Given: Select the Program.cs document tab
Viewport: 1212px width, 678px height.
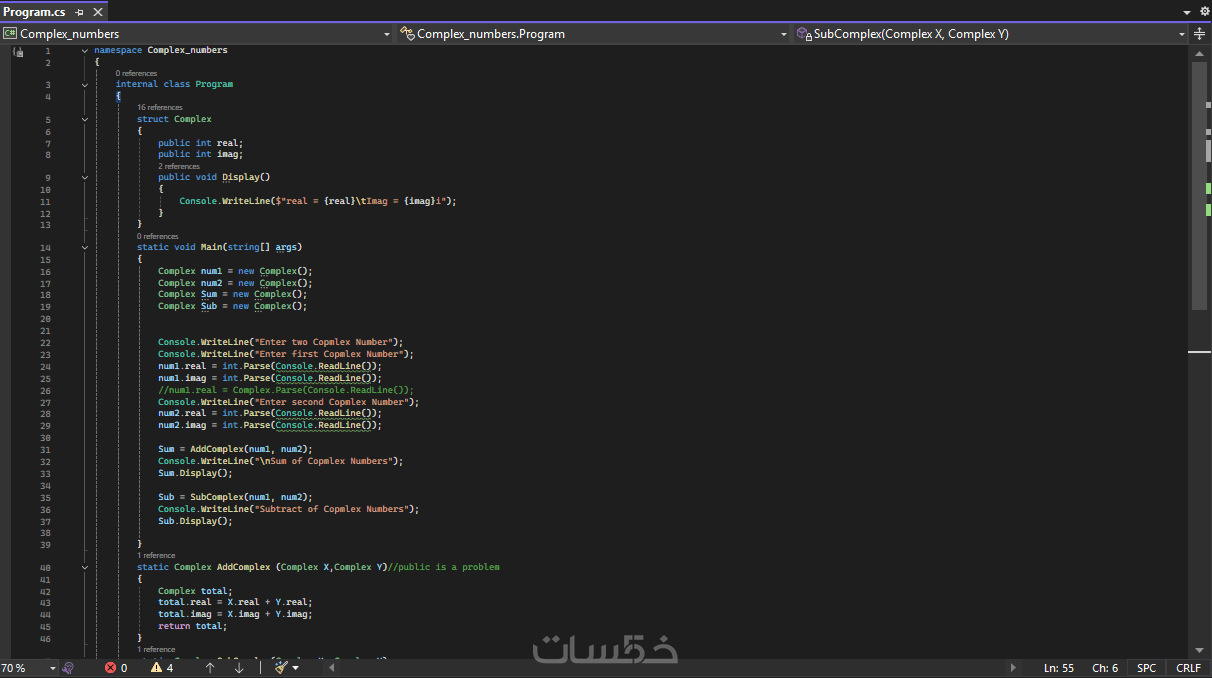Looking at the screenshot, I should 35,11.
